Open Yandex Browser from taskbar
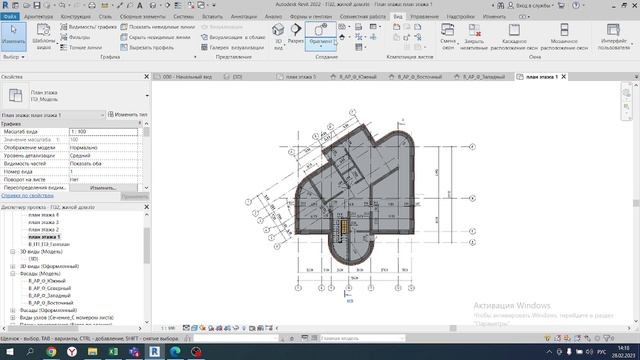The width and height of the screenshot is (640, 360). pos(72,351)
